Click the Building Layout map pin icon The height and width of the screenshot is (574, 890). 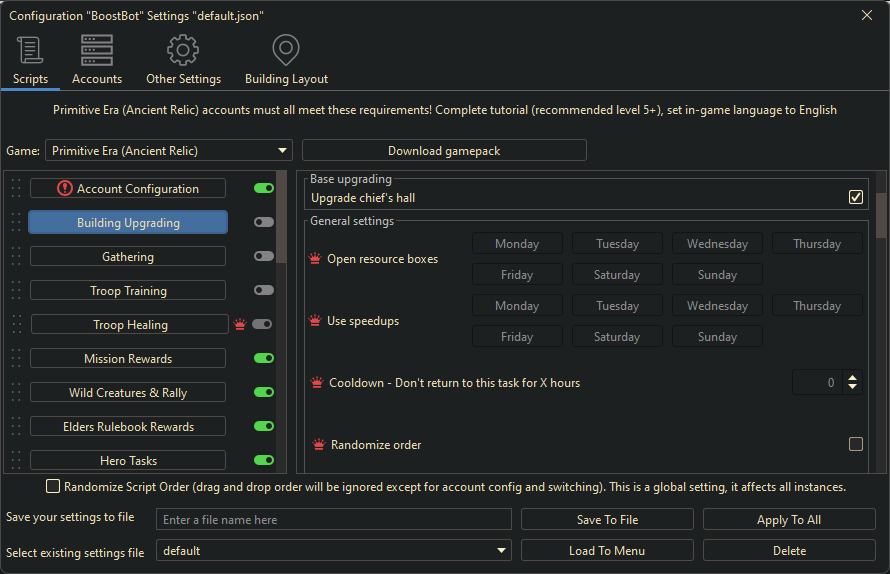[x=286, y=50]
